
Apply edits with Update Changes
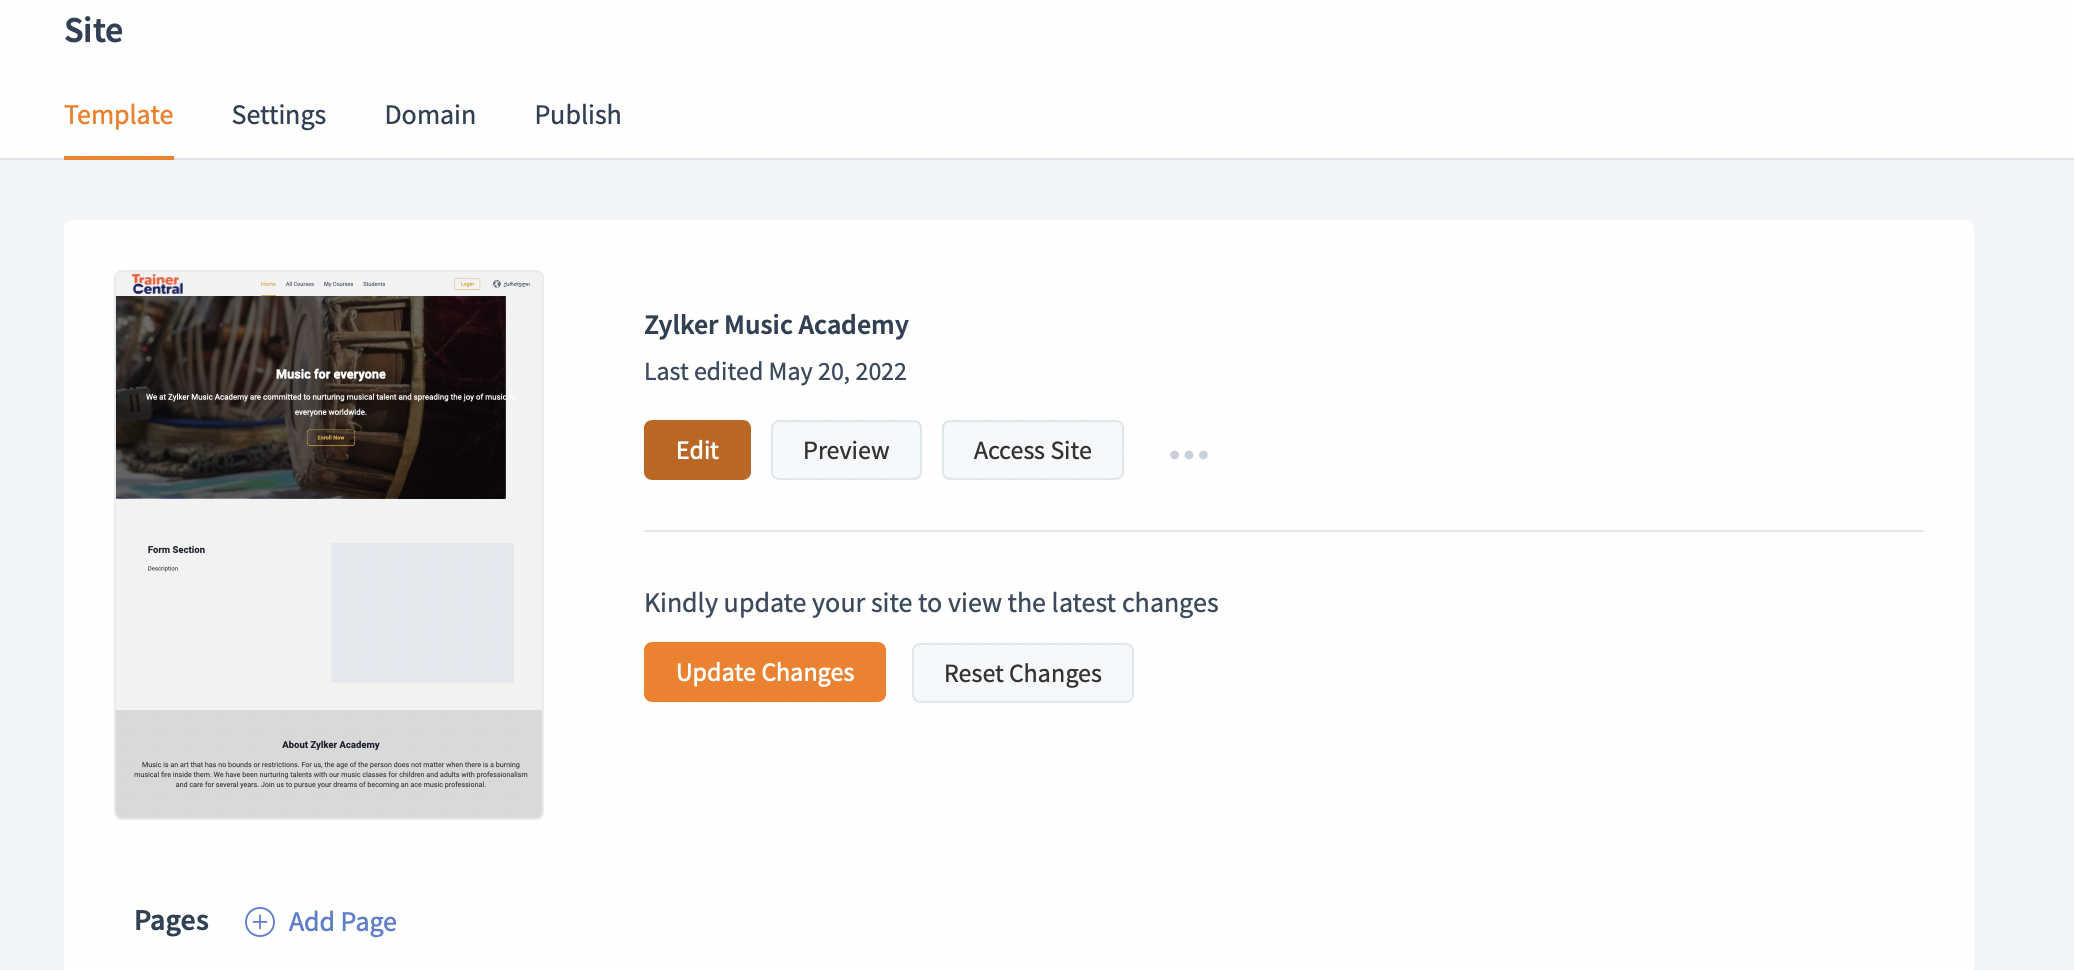765,673
